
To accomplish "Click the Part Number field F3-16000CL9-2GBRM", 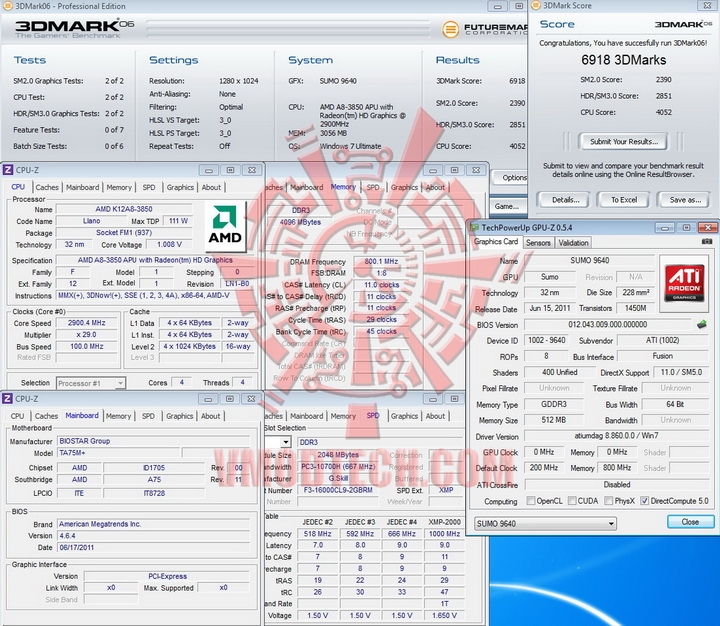I will click(x=338, y=490).
